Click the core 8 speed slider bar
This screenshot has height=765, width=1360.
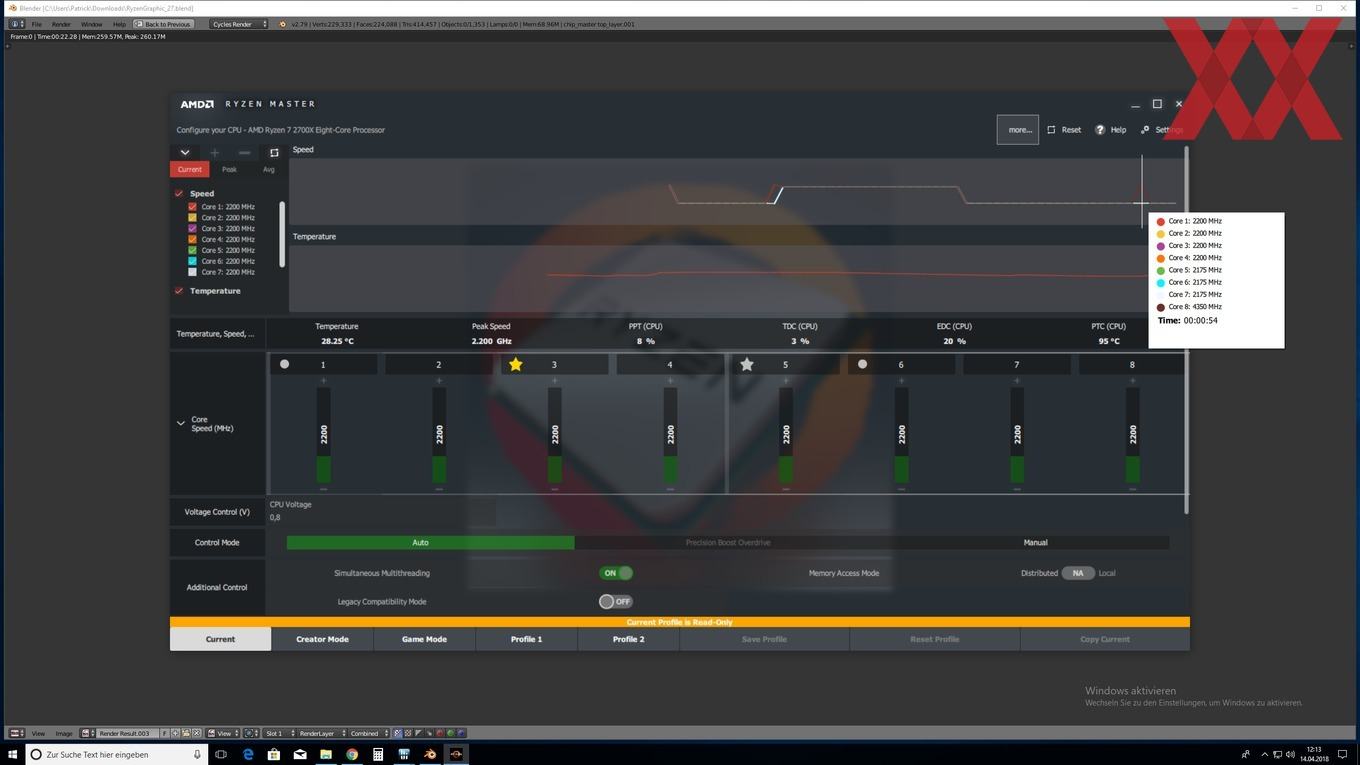(x=1132, y=435)
